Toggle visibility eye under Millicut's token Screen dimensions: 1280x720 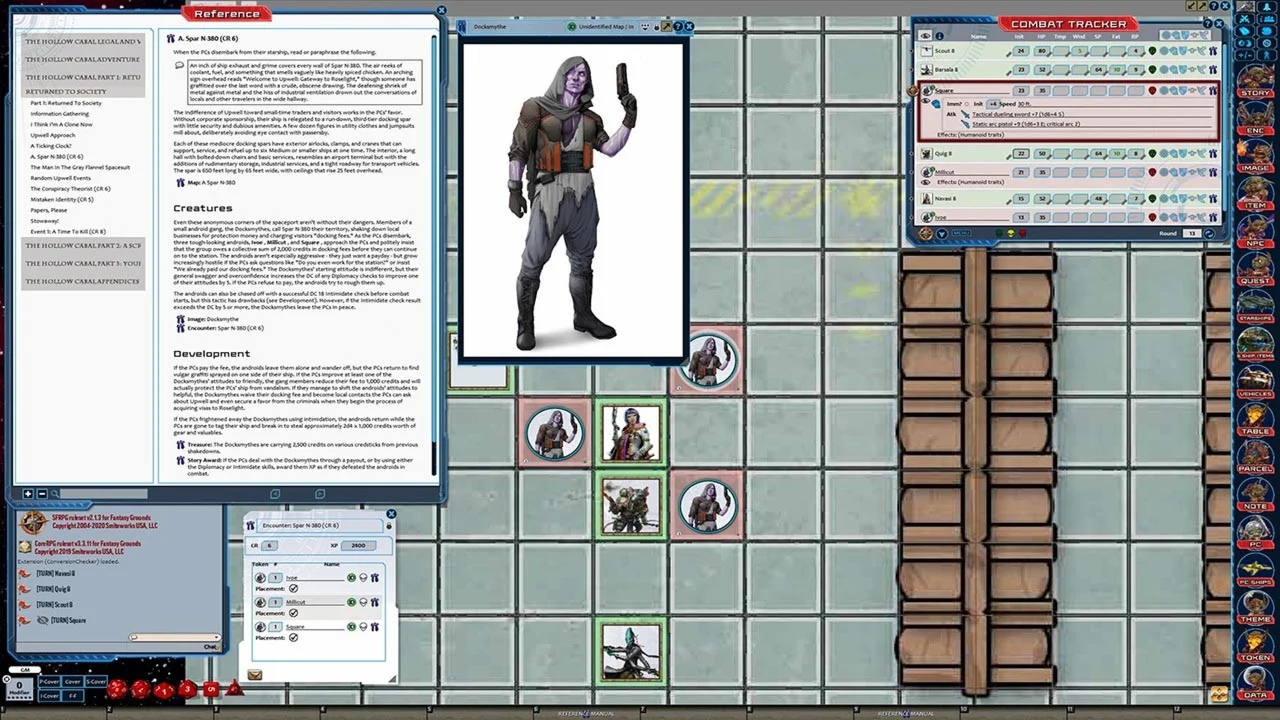(x=925, y=182)
